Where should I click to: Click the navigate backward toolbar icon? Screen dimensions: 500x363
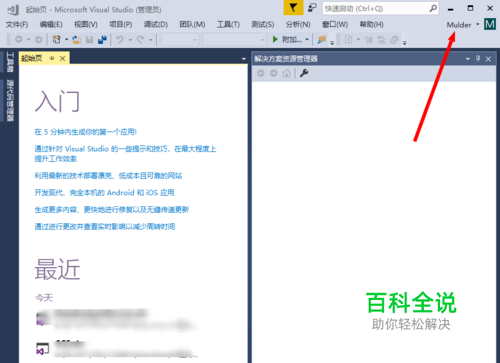[19, 40]
